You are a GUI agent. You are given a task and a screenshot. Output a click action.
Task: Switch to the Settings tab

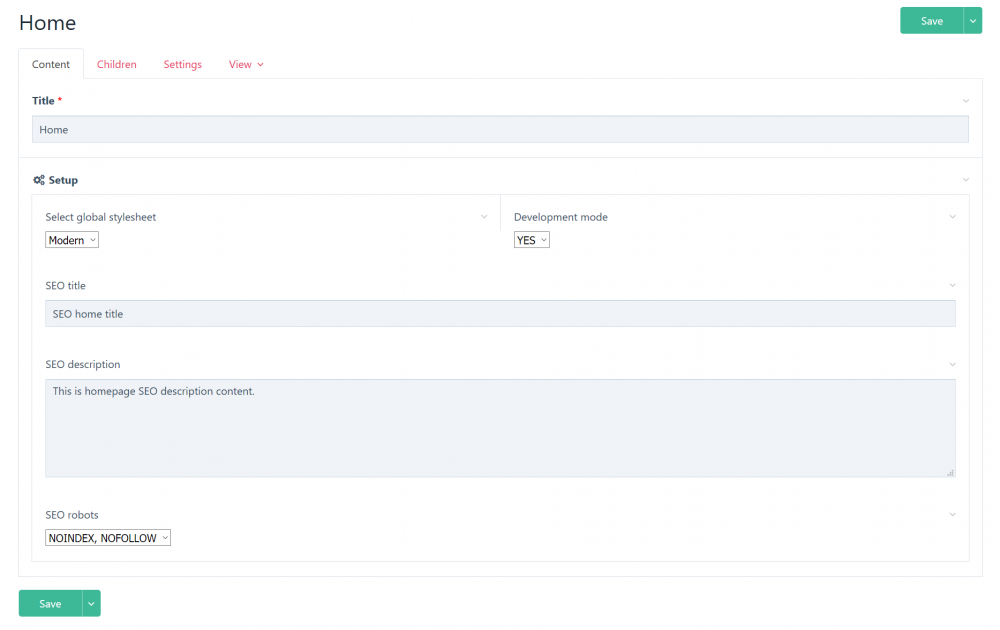[183, 64]
